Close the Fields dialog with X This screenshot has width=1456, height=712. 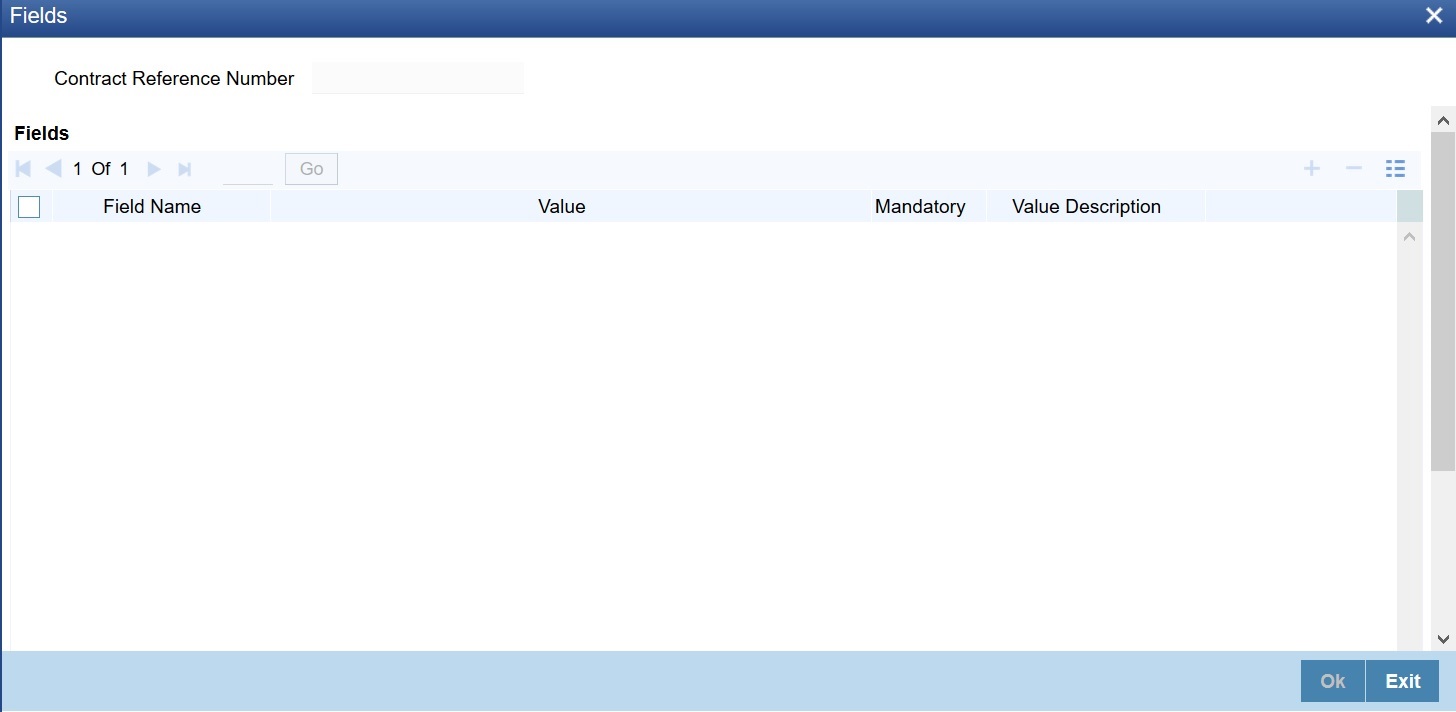pos(1433,15)
